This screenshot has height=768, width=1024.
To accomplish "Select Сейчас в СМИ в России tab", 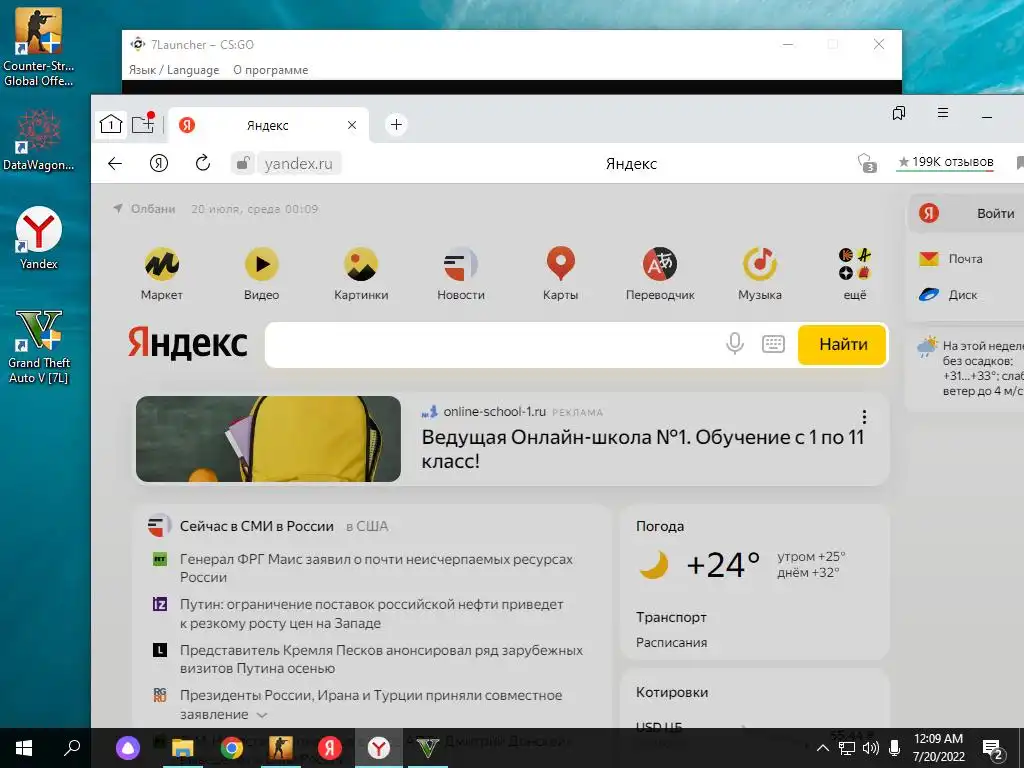I will click(257, 526).
